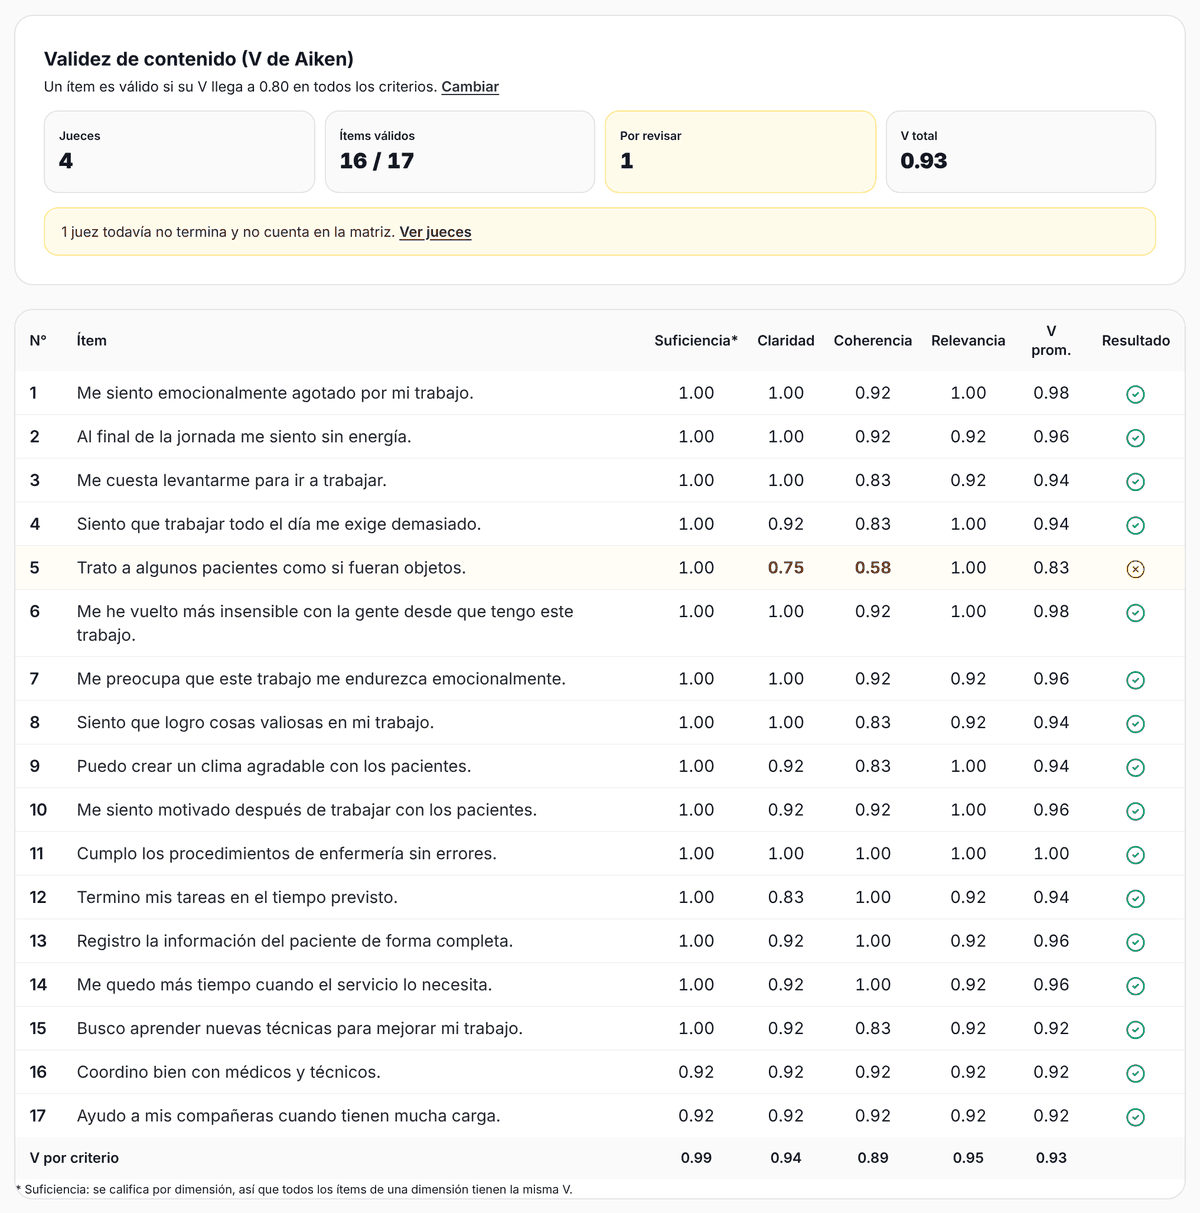Click the invalid X icon for item 5

pyautogui.click(x=1135, y=569)
